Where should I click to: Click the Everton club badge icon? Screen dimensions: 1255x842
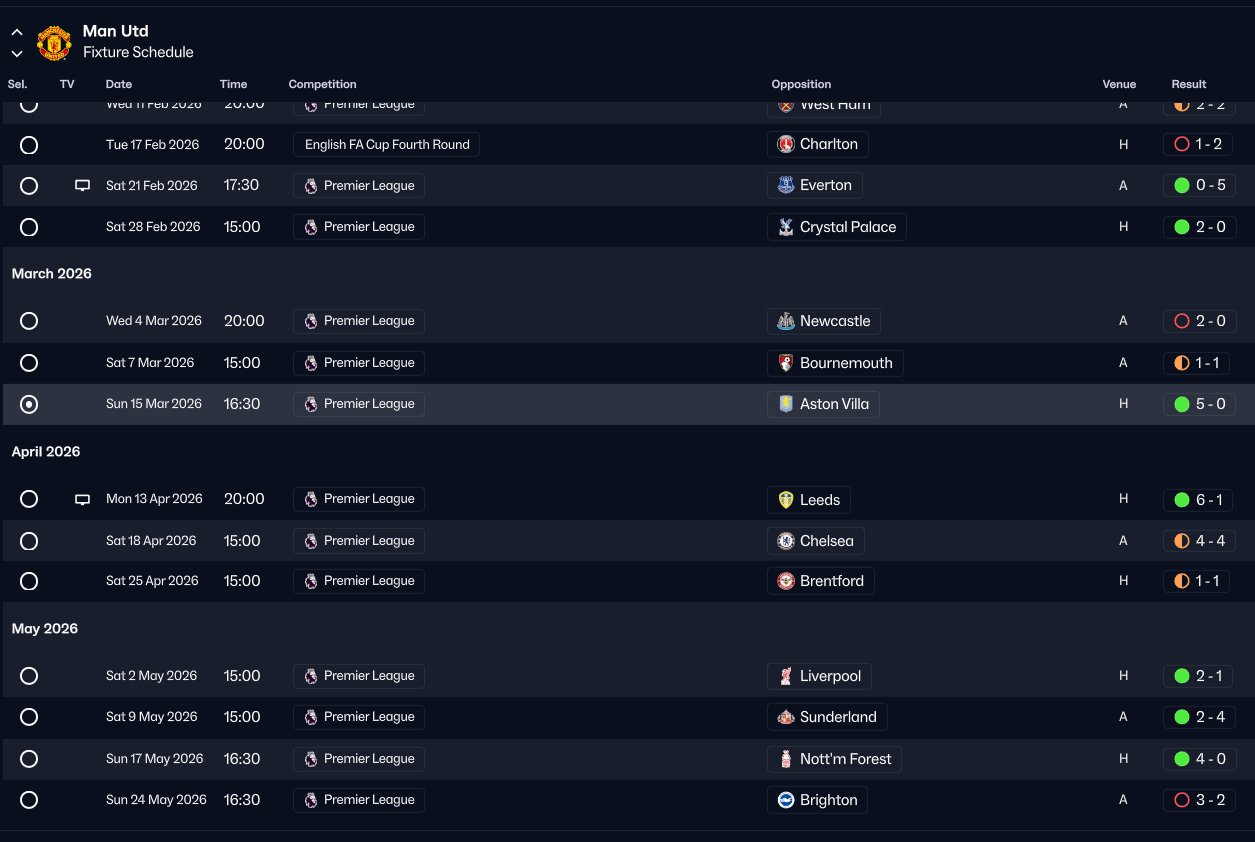click(x=786, y=185)
